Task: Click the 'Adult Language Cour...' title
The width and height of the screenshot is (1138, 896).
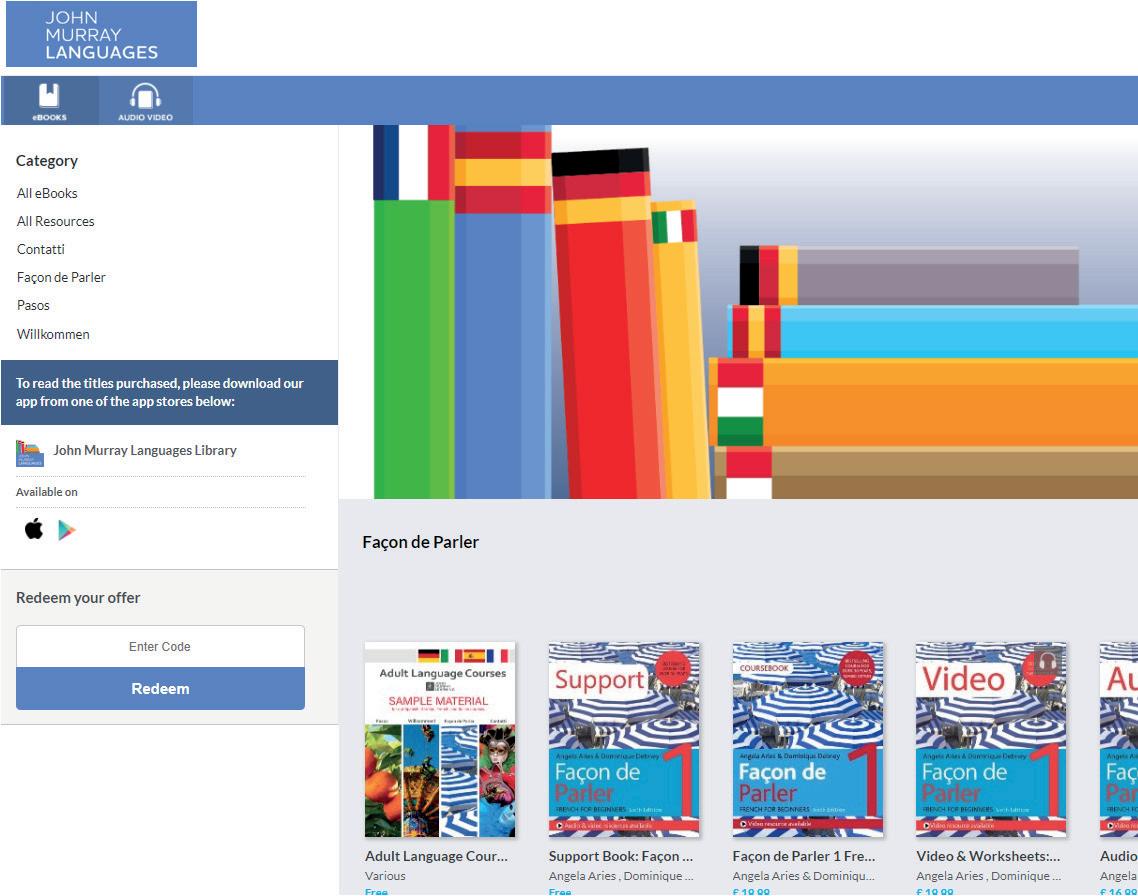Action: 436,856
